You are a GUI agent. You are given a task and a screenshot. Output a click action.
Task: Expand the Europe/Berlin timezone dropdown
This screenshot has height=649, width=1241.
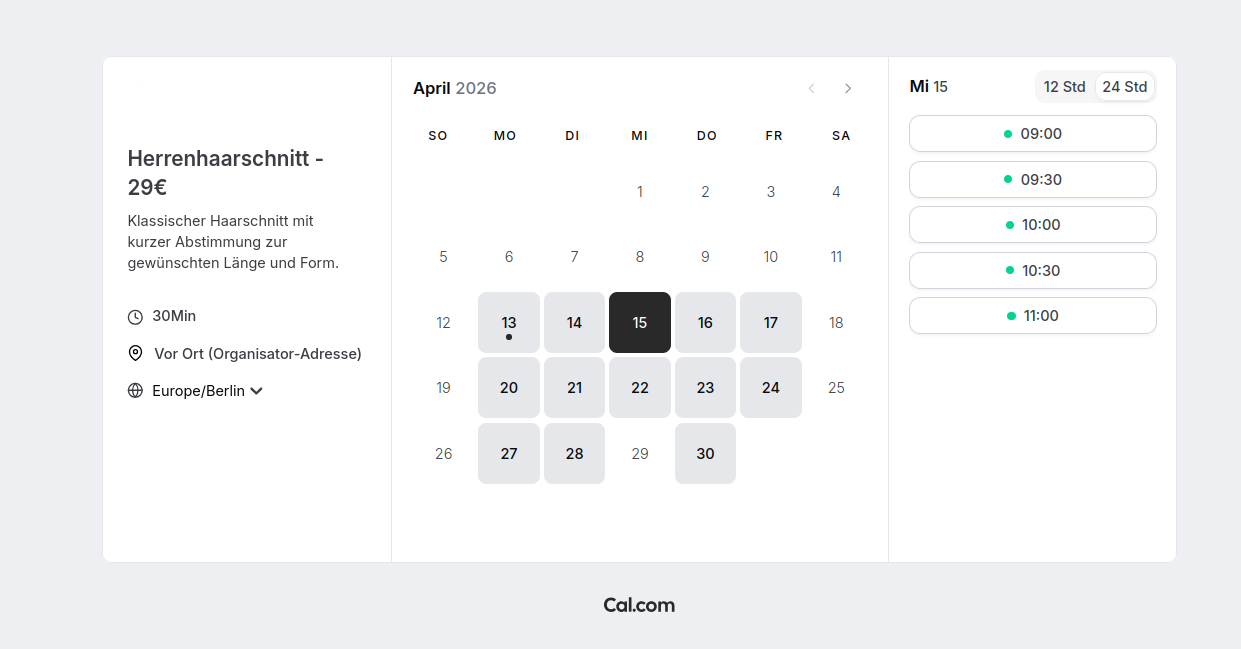point(199,391)
